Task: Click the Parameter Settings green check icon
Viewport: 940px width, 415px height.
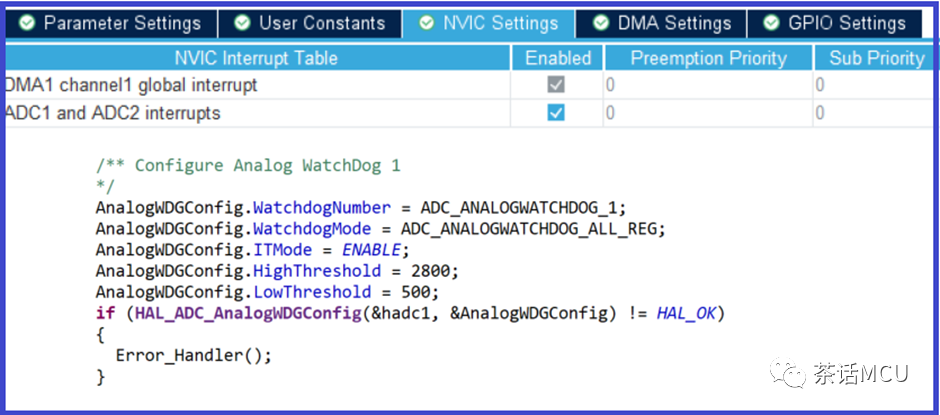Action: click(25, 22)
